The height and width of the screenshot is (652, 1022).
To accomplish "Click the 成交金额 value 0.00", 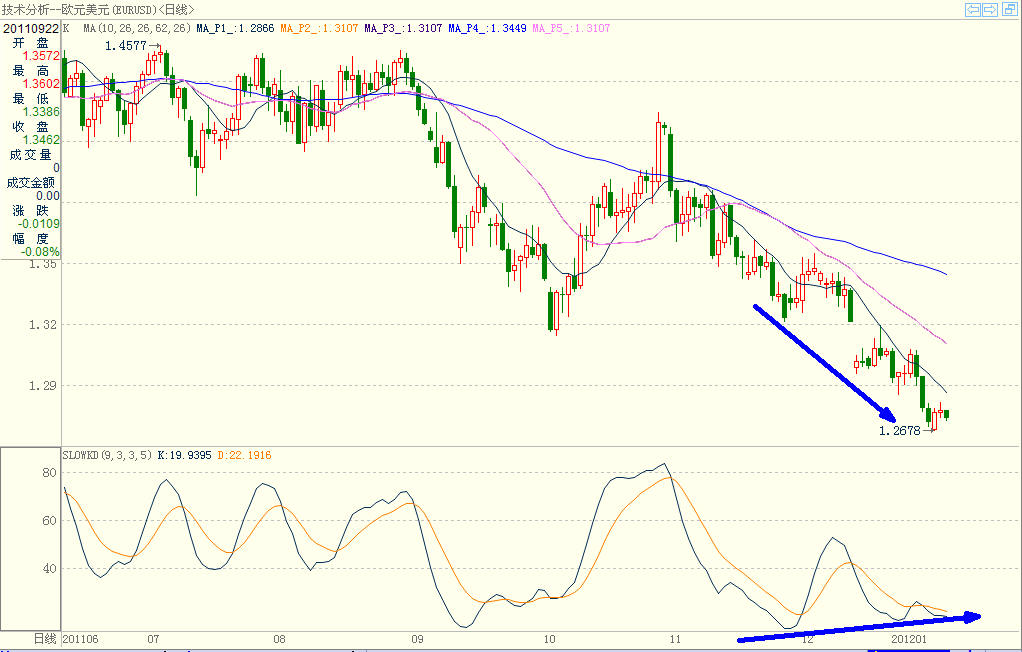I will point(48,196).
